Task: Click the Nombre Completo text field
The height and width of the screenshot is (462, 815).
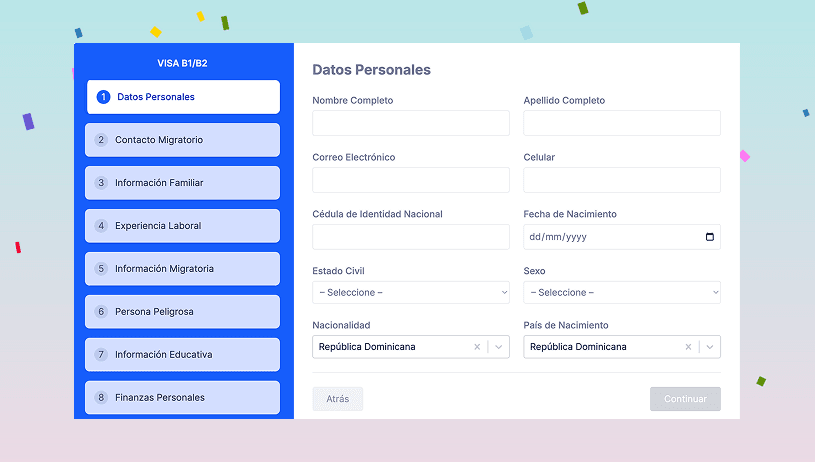Action: point(411,123)
